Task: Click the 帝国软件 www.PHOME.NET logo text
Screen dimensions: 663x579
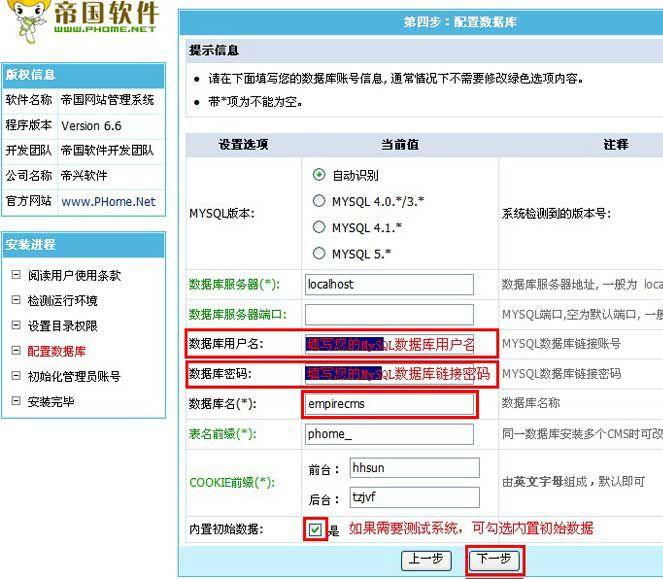Action: click(x=106, y=17)
